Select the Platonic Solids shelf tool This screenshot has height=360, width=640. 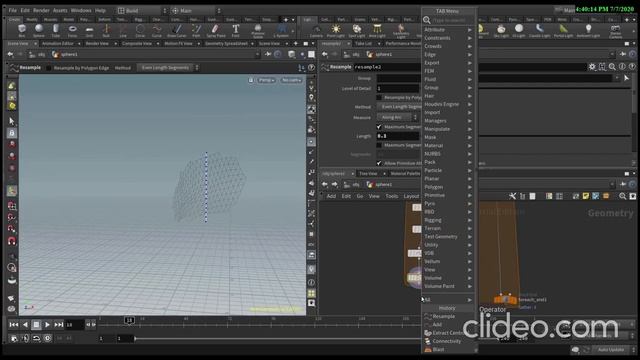pyautogui.click(x=258, y=30)
